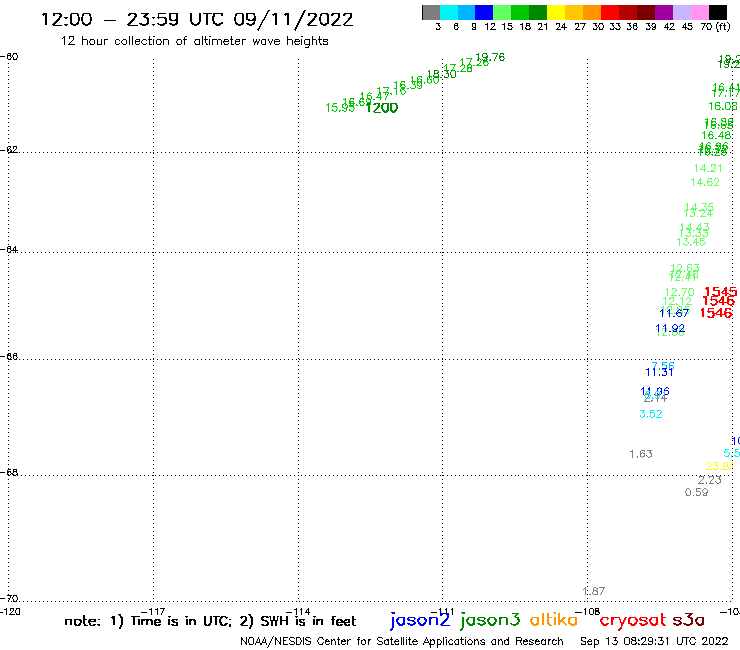Click the latitude axis label '-62'
740x650 pixels.
[x=9, y=150]
